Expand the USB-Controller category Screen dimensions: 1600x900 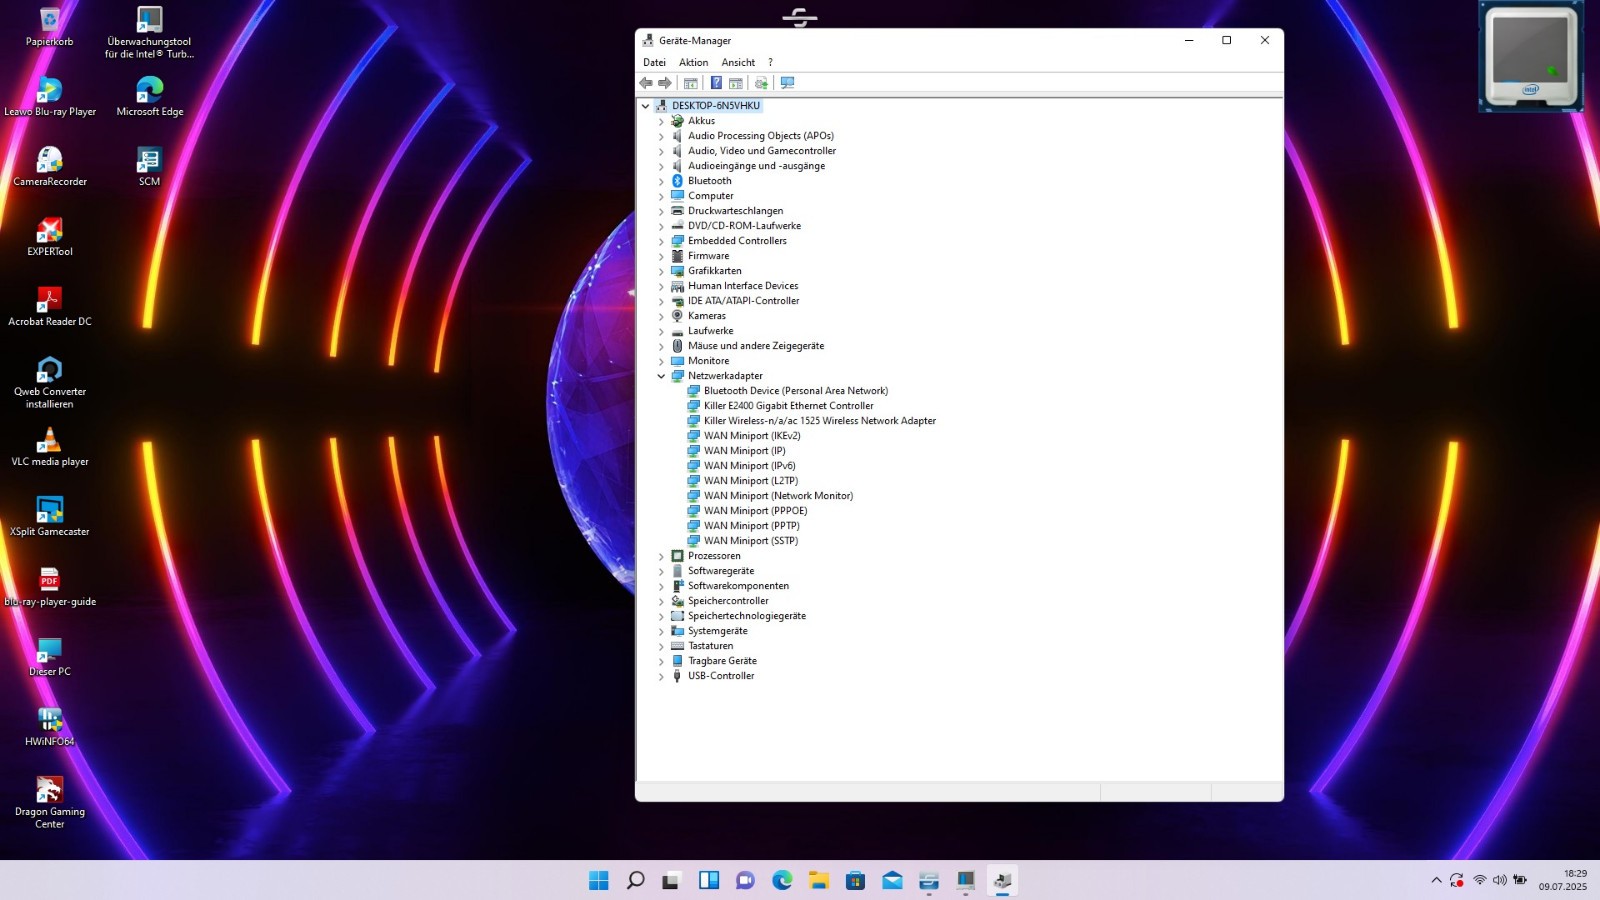click(661, 676)
